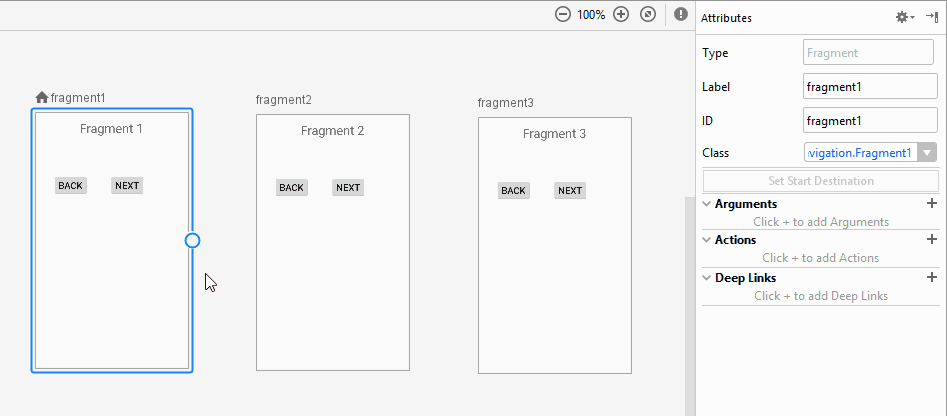Click the Label input field

click(x=869, y=87)
